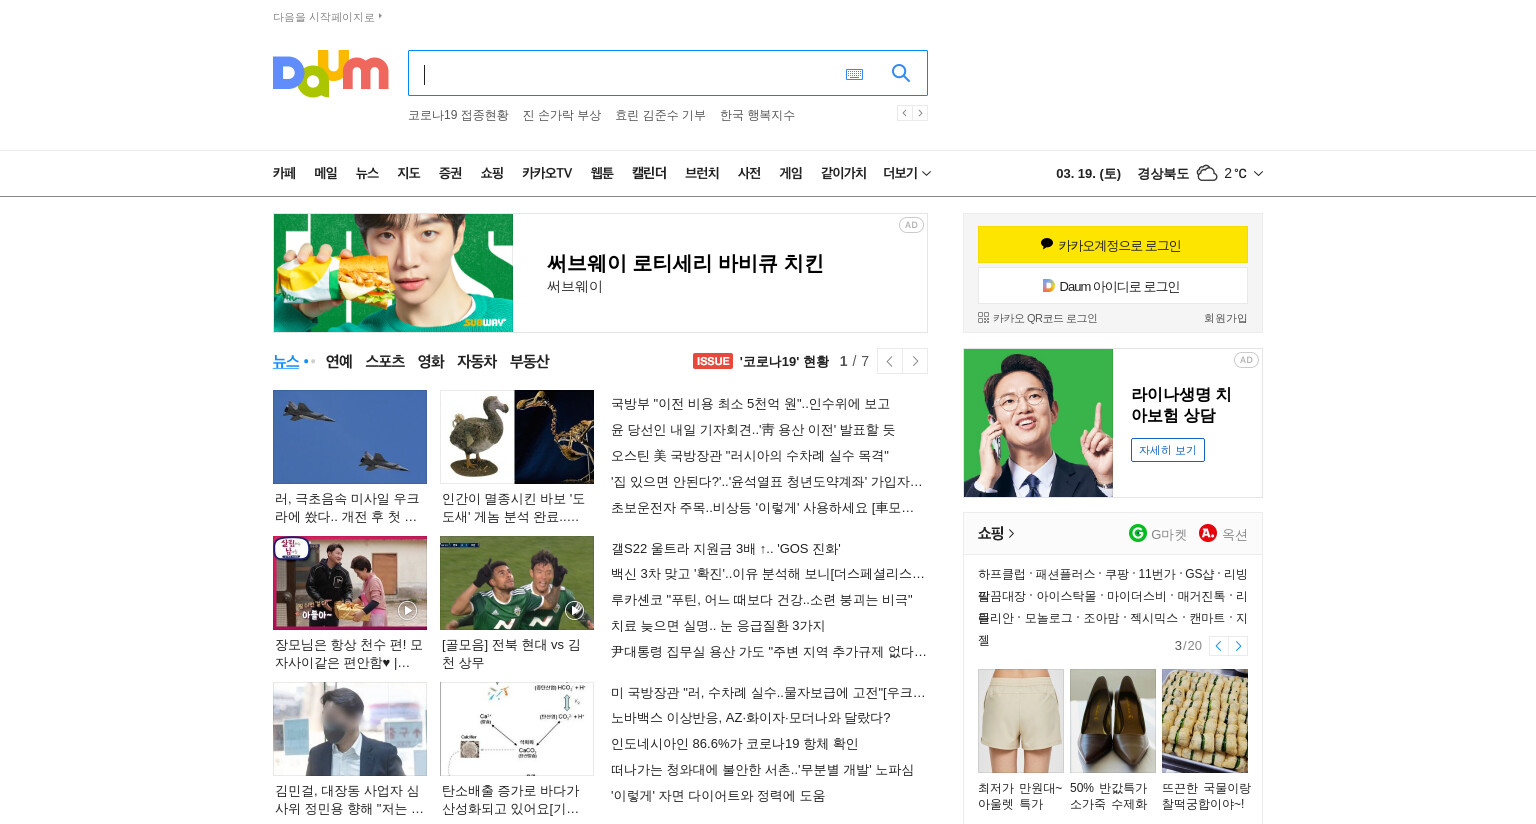
Task: Click the Gmarket G icon
Action: pyautogui.click(x=1138, y=533)
